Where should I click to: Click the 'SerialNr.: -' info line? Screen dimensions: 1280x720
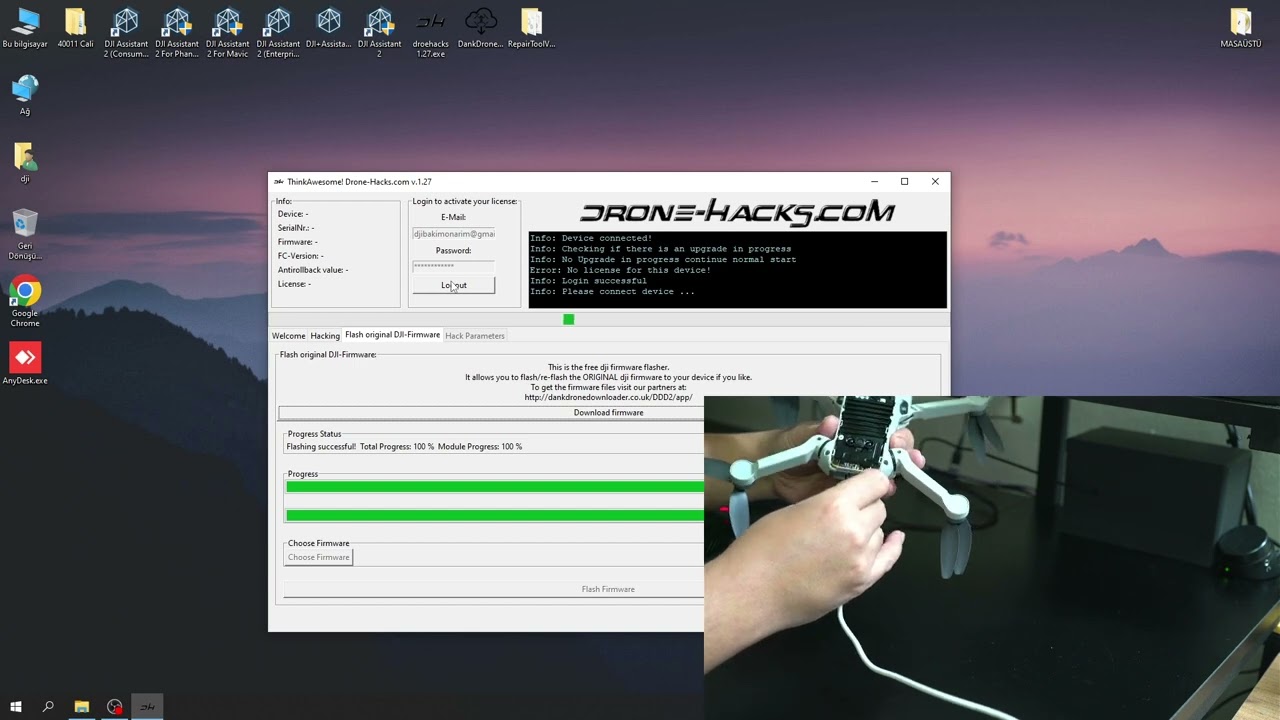tap(296, 228)
